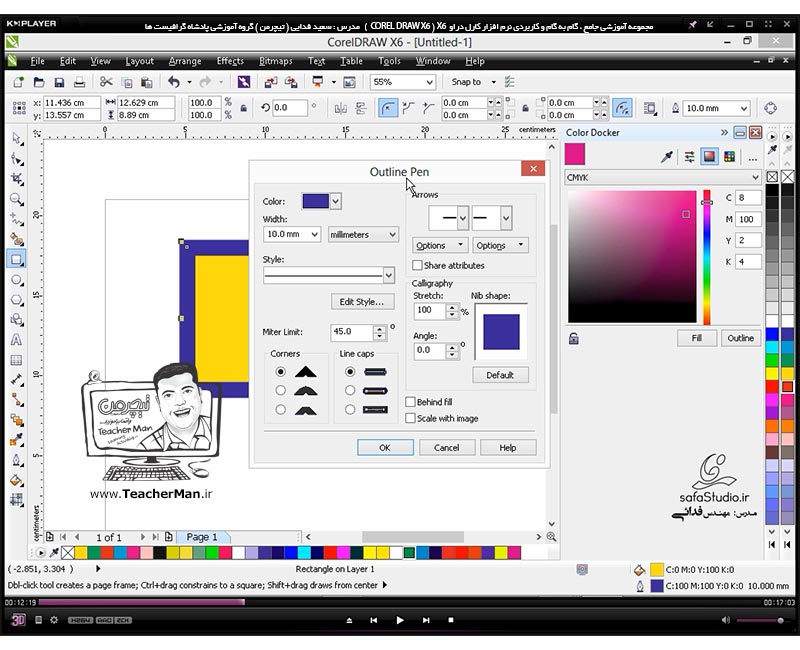Image resolution: width=800 pixels, height=650 pixels.
Task: Enable the Behind fill checkbox
Action: [x=410, y=402]
